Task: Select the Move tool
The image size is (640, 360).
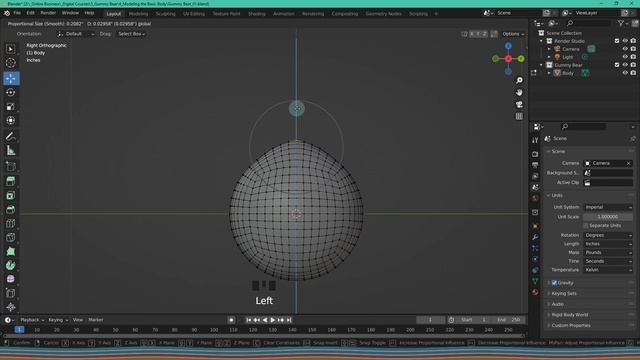Action: pyautogui.click(x=11, y=78)
